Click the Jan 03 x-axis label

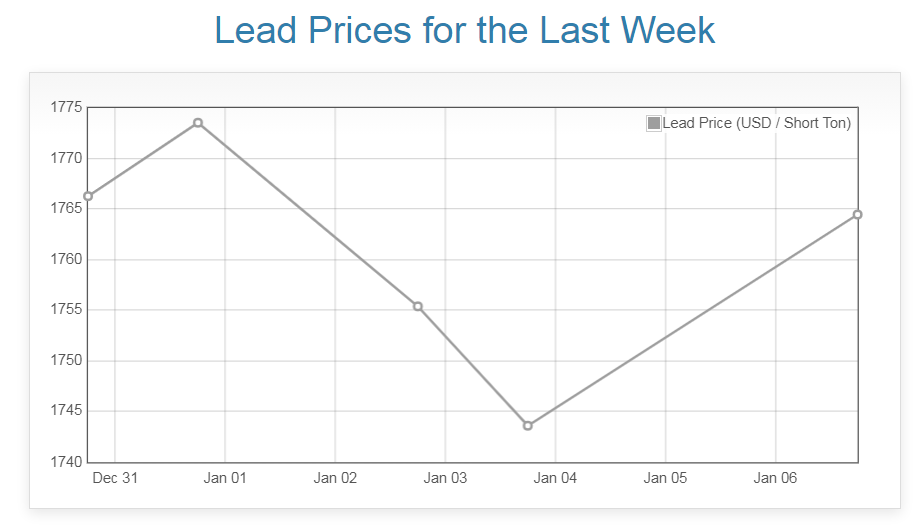tap(445, 478)
